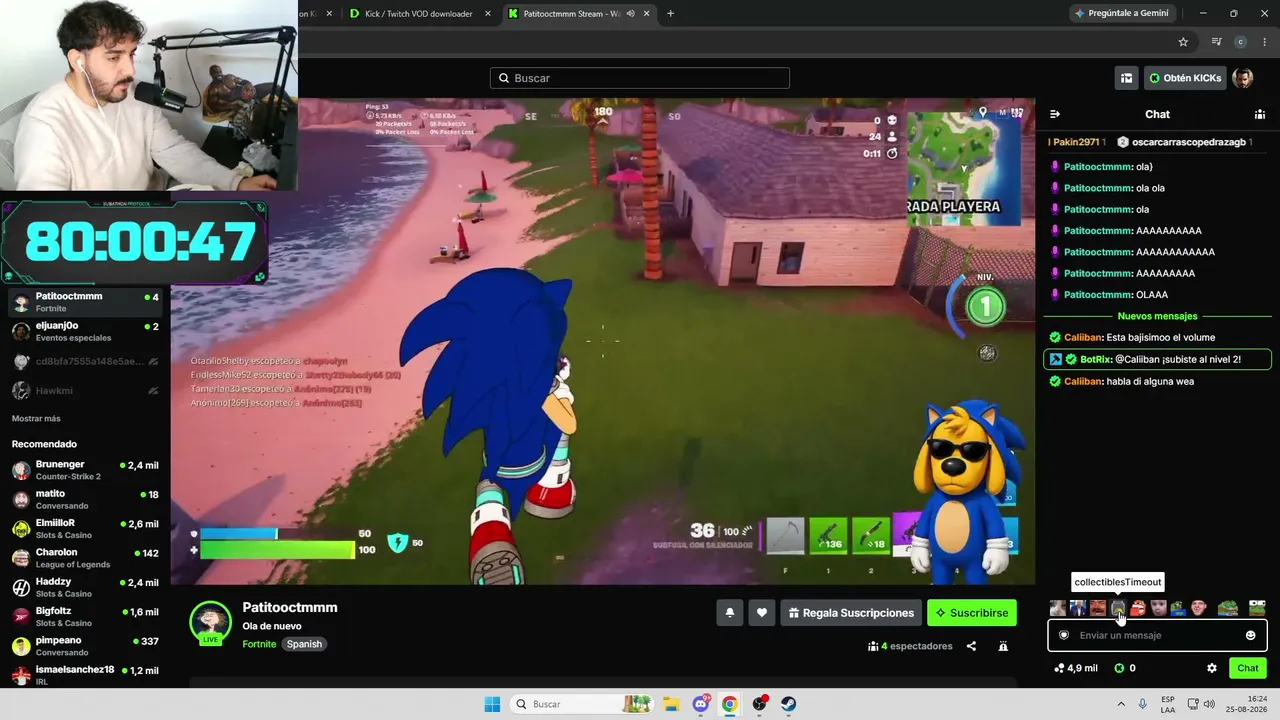Bookmark this page with the star
The height and width of the screenshot is (720, 1280).
tap(1183, 42)
